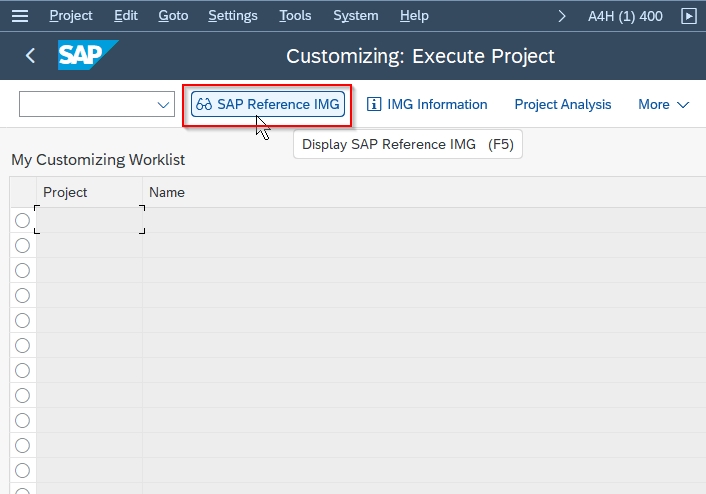Click the SAP logo

tap(88, 55)
